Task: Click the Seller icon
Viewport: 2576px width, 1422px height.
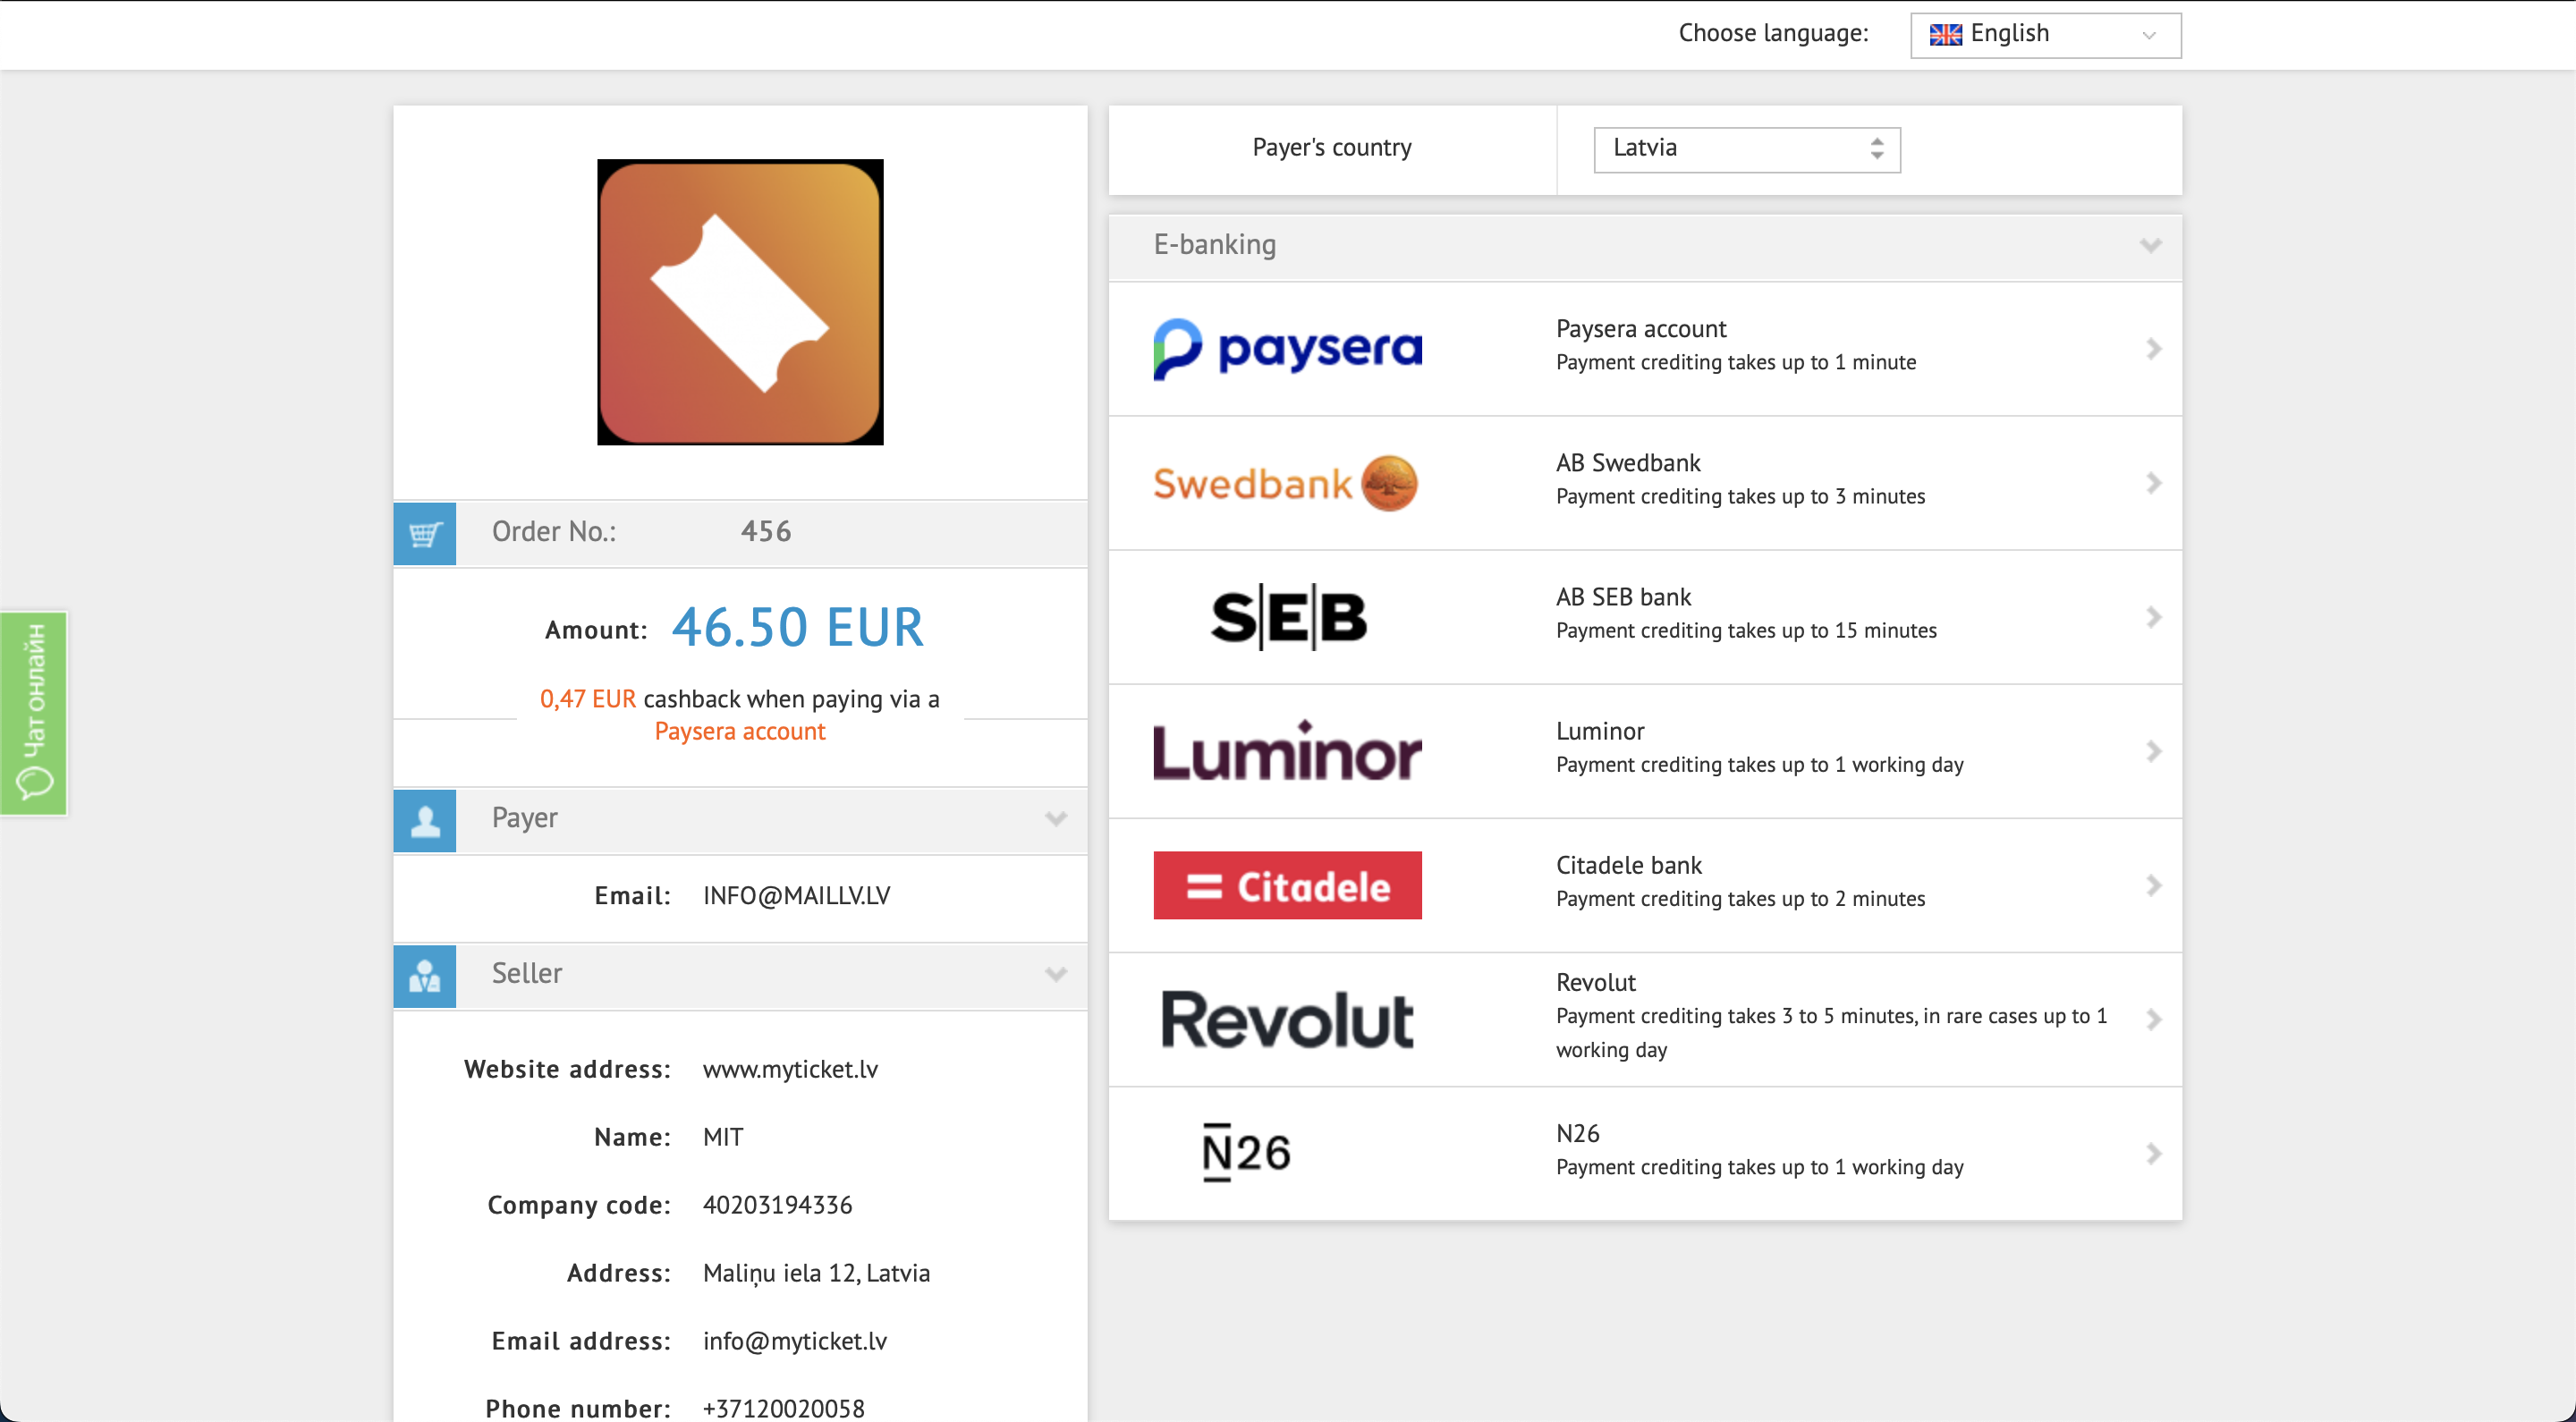Action: [425, 976]
